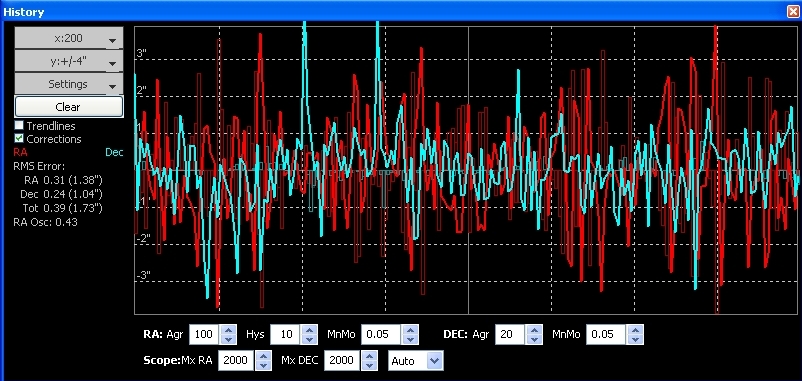Viewport: 802px width, 381px height.
Task: Click the cyan Dec legend label
Action: click(x=114, y=152)
